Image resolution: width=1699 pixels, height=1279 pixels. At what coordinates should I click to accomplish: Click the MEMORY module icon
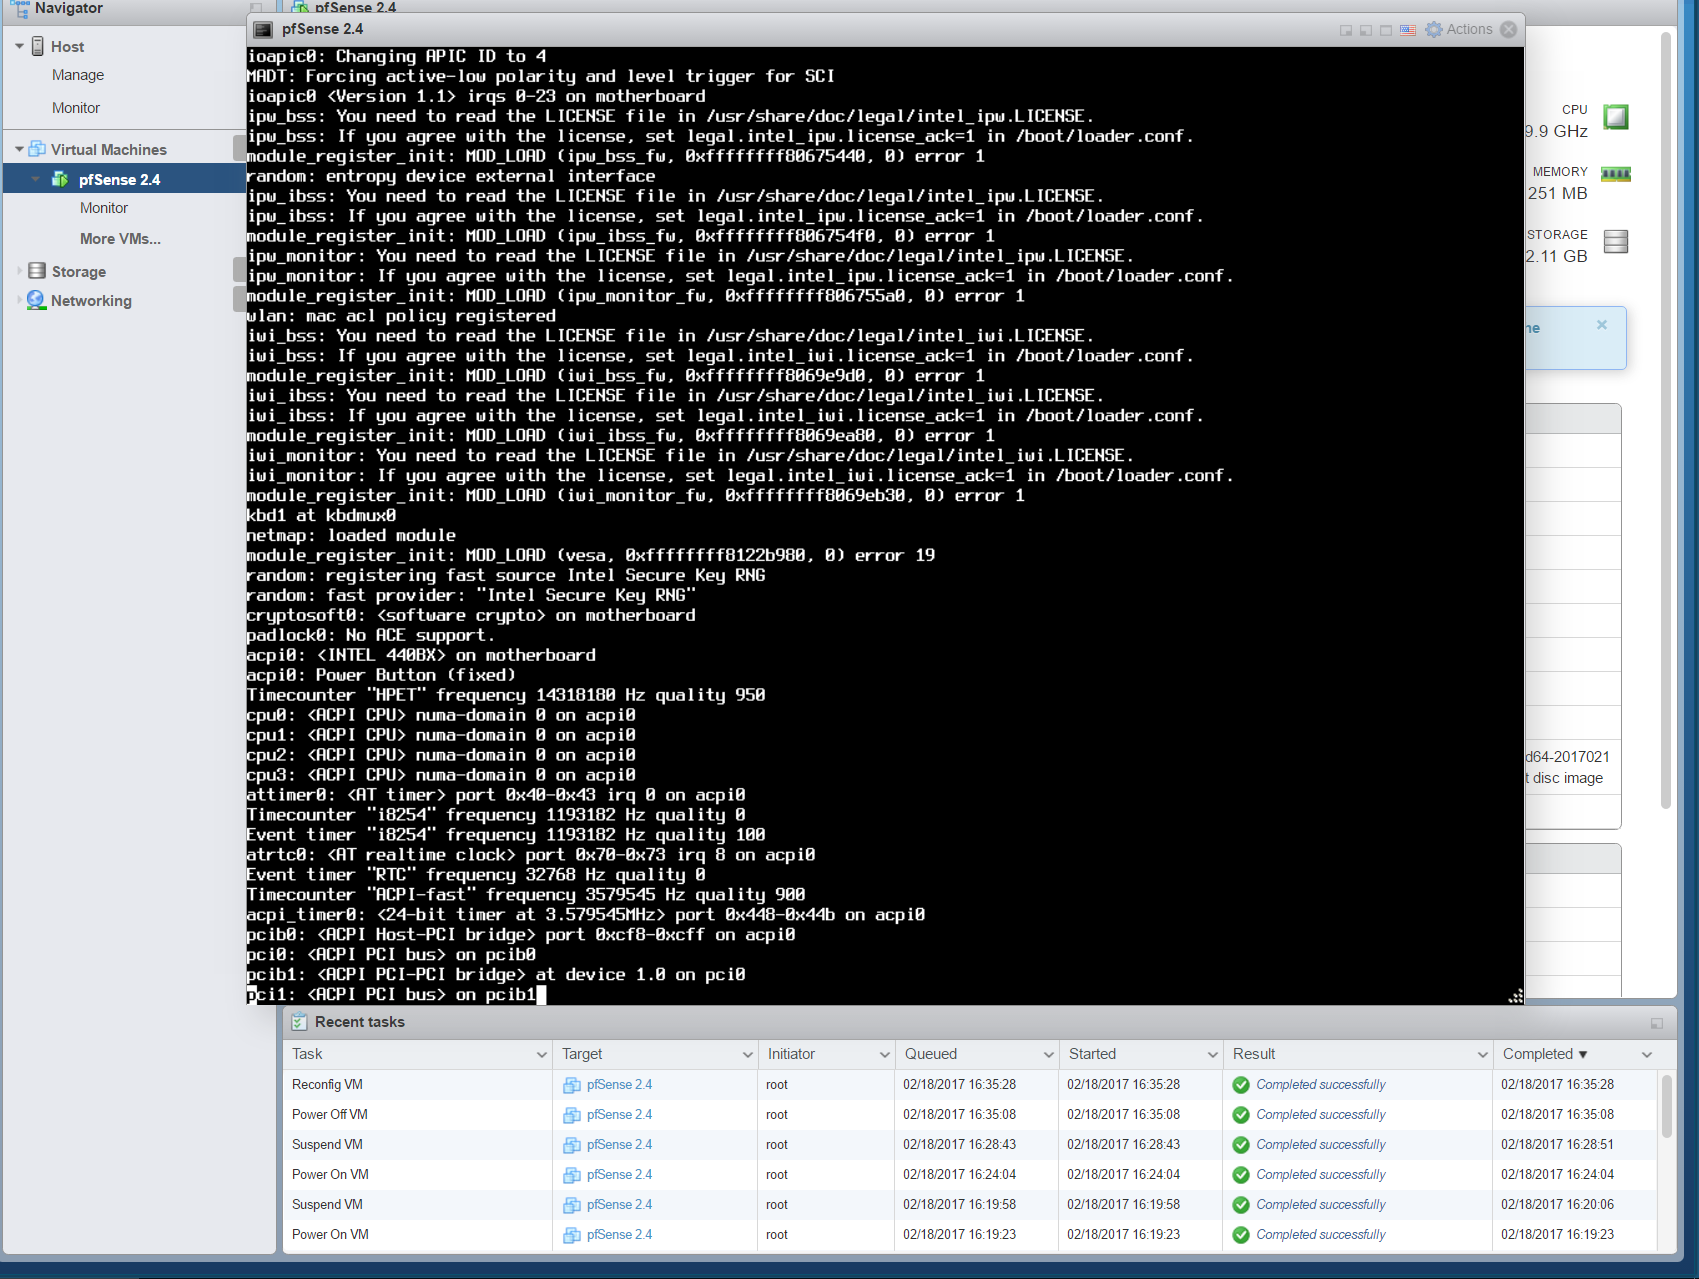(1616, 174)
